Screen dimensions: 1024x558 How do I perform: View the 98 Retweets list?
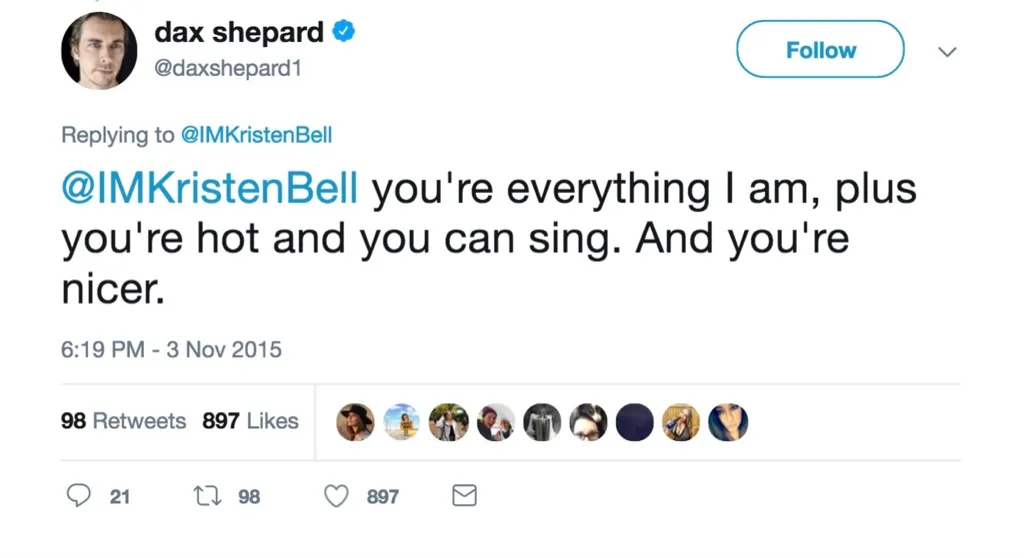tap(124, 421)
